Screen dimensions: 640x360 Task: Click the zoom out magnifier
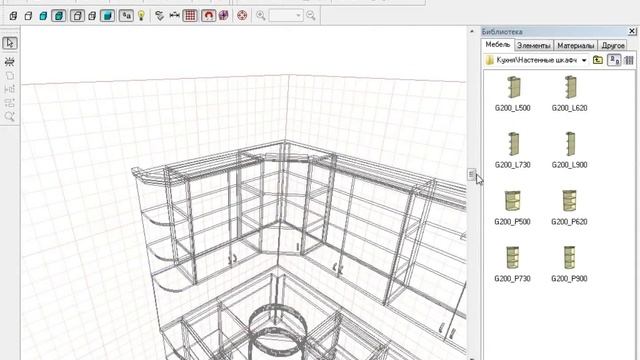[x=311, y=16]
